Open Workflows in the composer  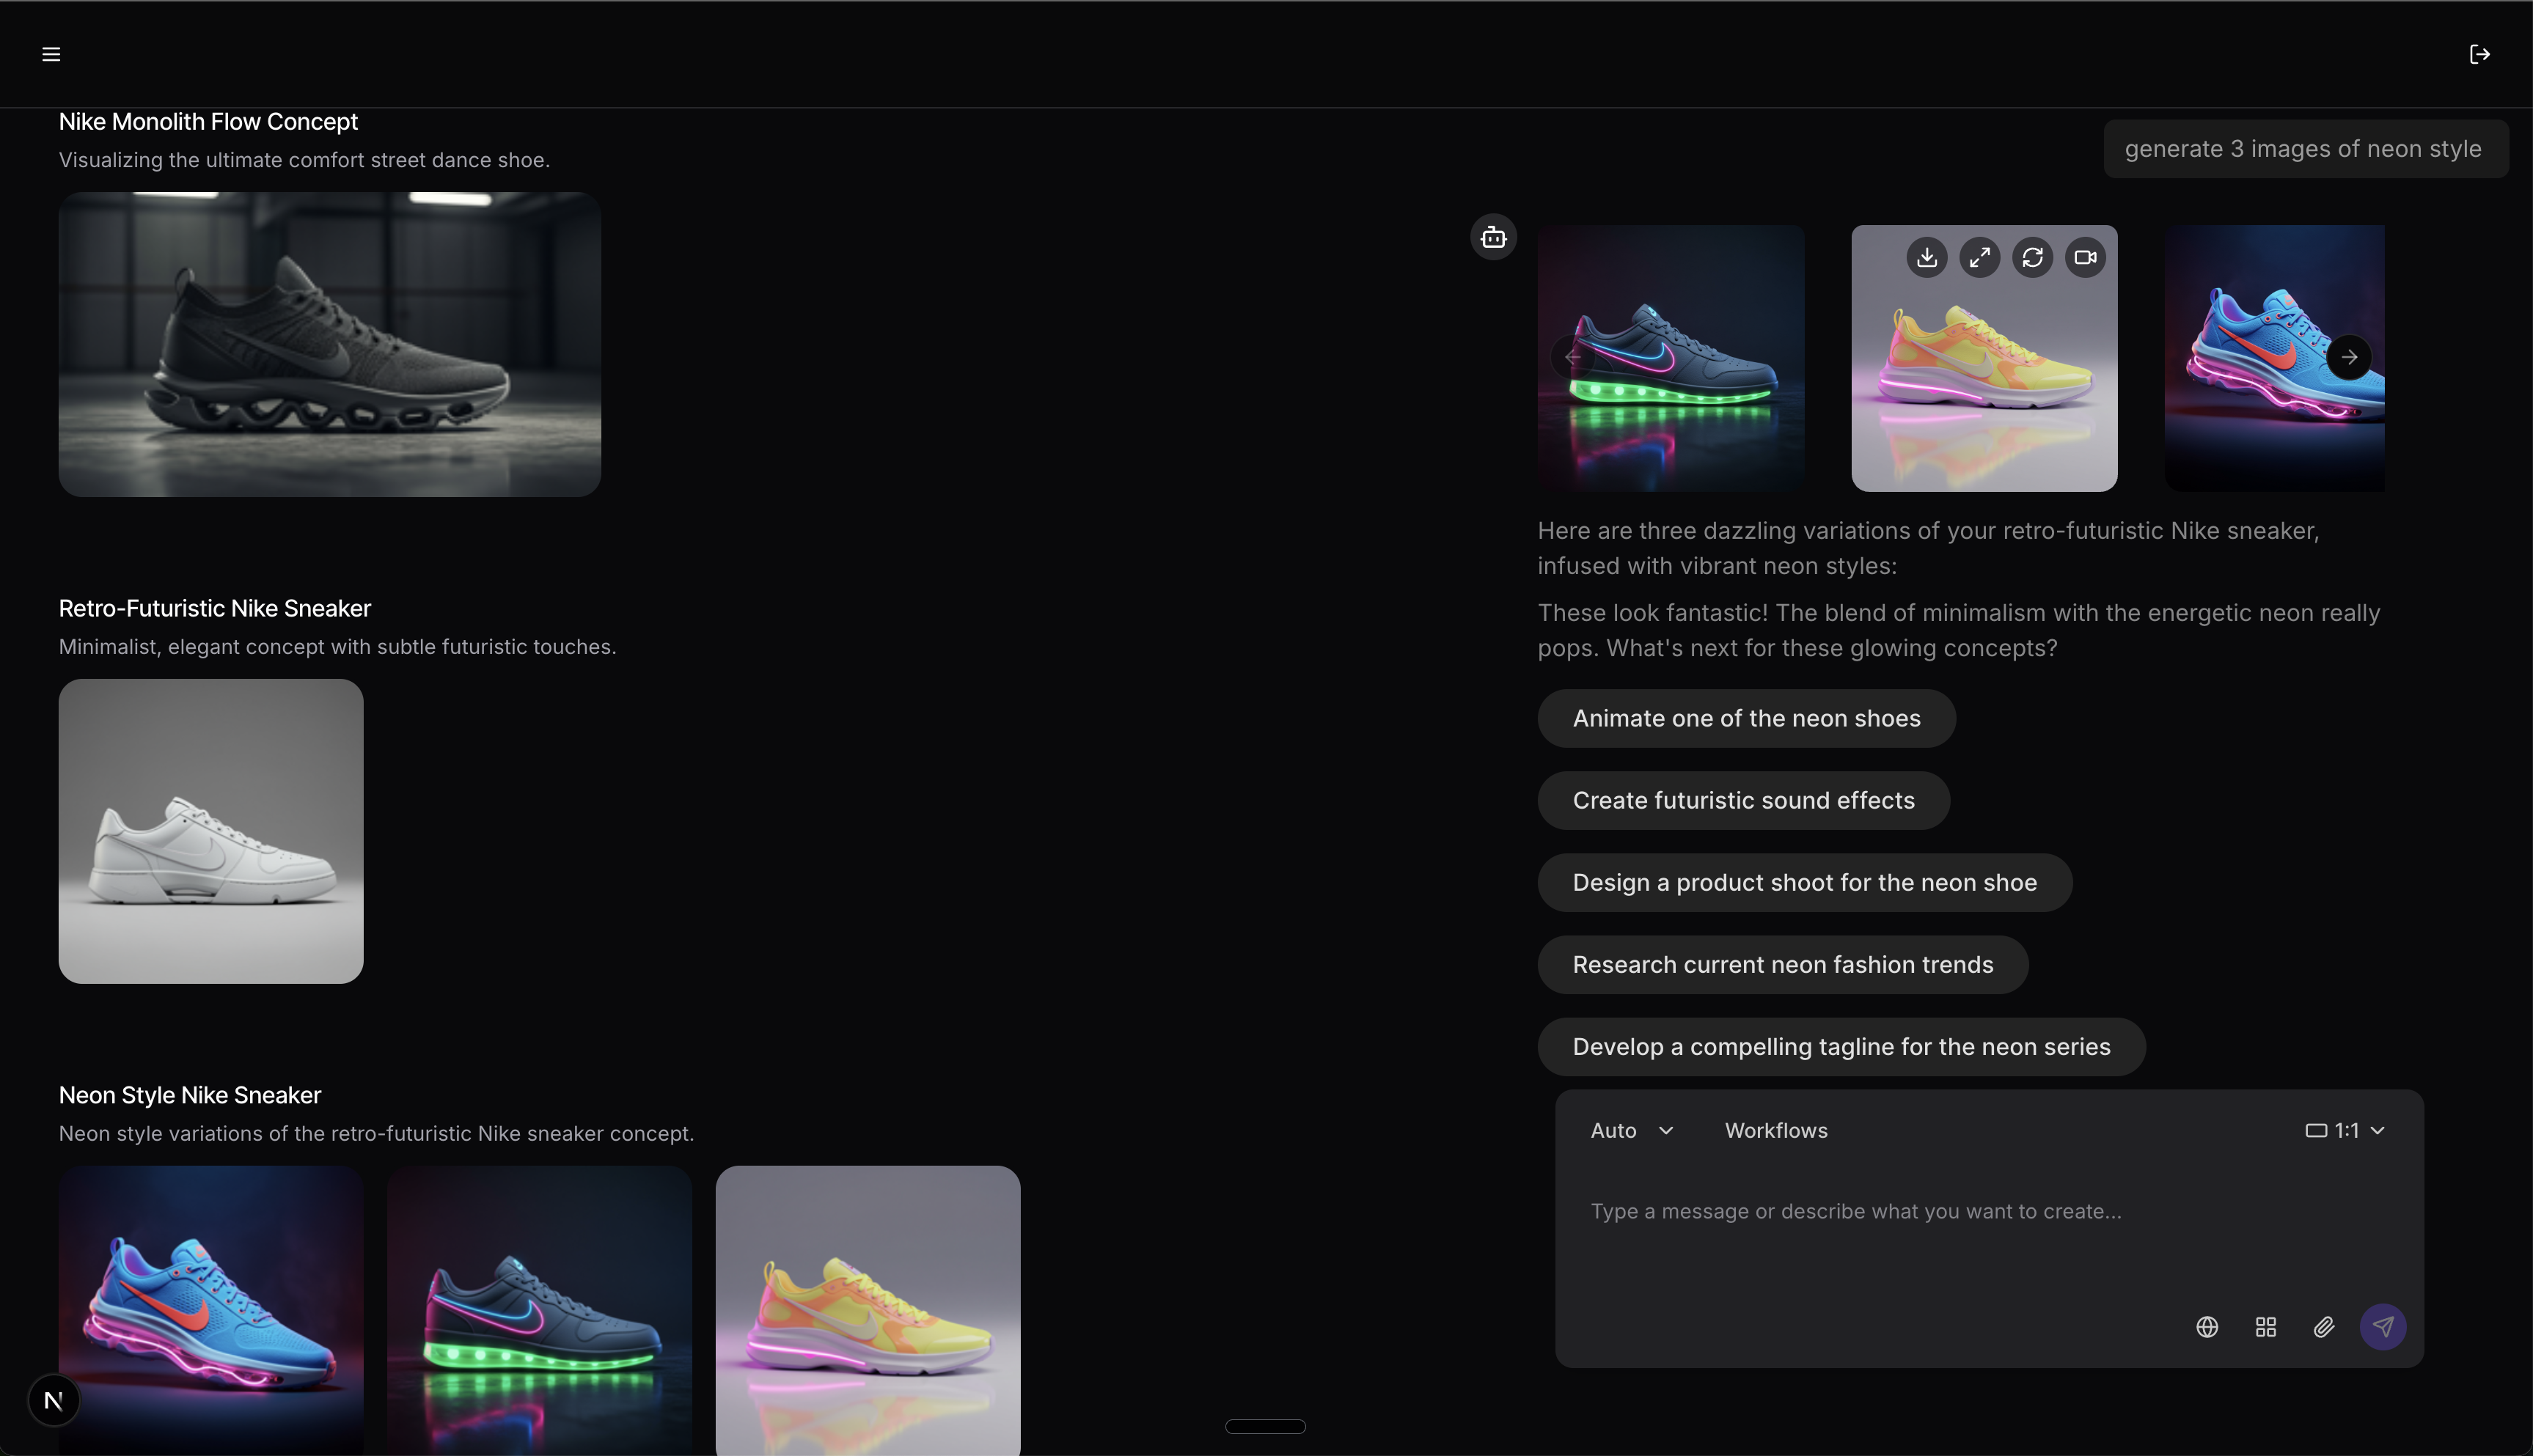[x=1776, y=1130]
